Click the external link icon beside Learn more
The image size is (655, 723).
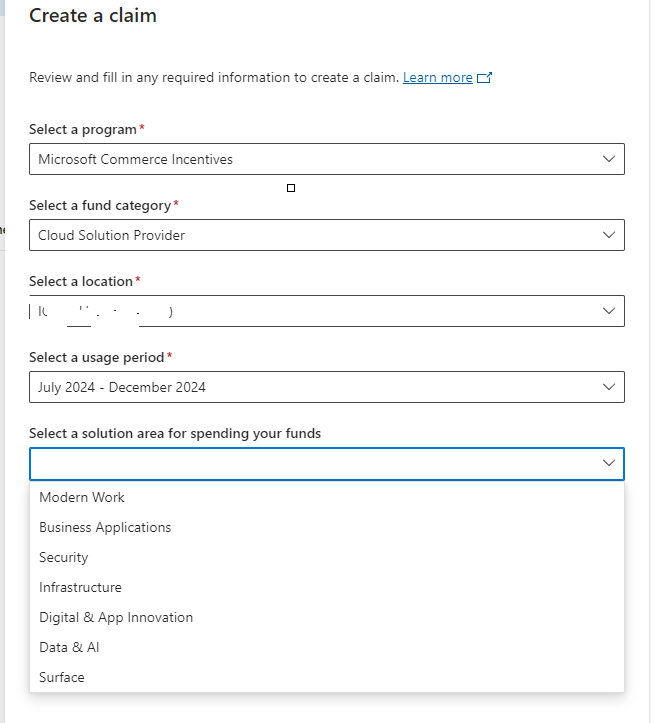pos(484,77)
